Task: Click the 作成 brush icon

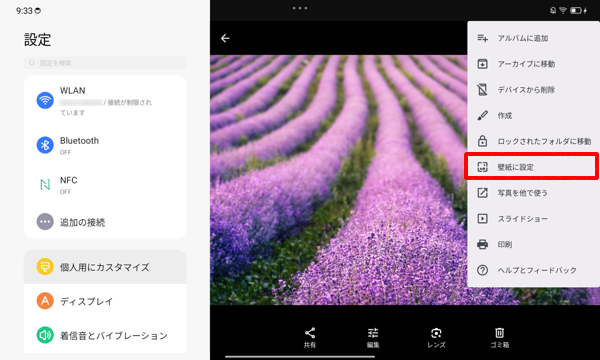Action: (483, 116)
